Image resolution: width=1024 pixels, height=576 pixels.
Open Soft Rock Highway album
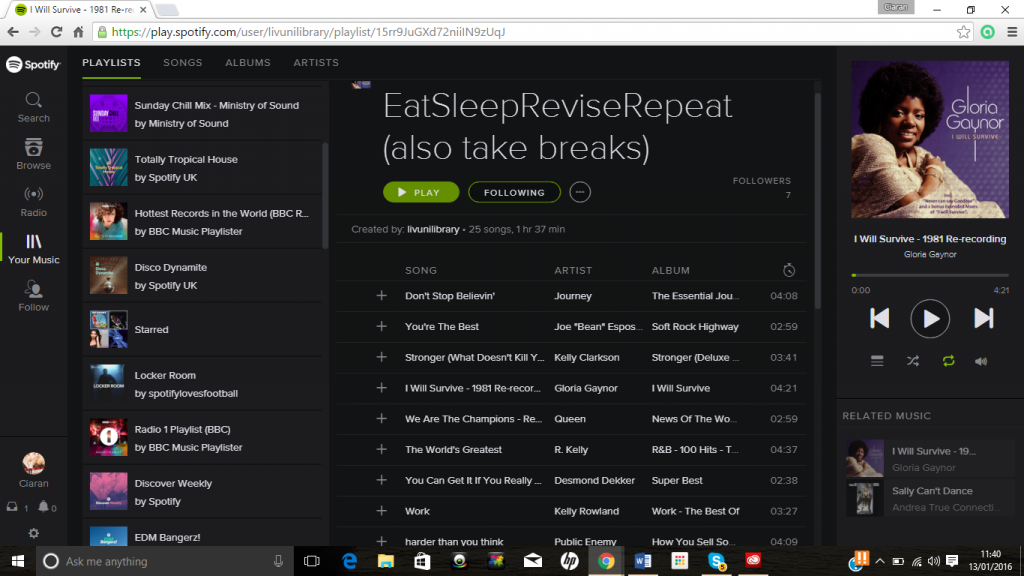click(x=695, y=327)
